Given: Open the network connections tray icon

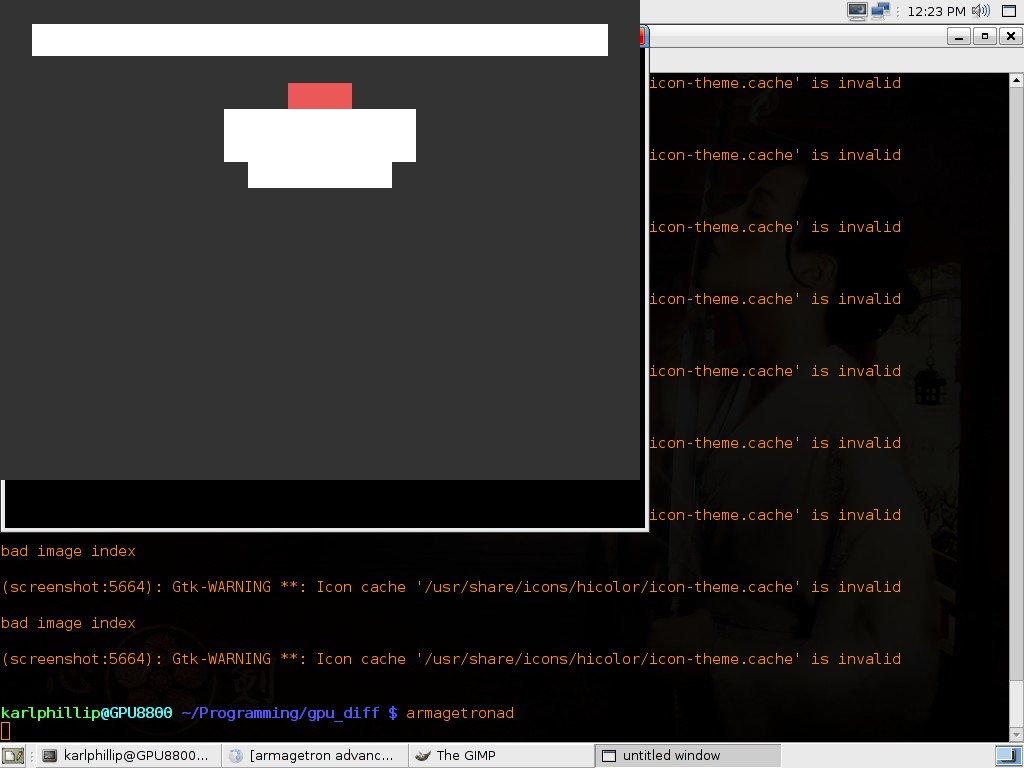Looking at the screenshot, I should point(880,11).
